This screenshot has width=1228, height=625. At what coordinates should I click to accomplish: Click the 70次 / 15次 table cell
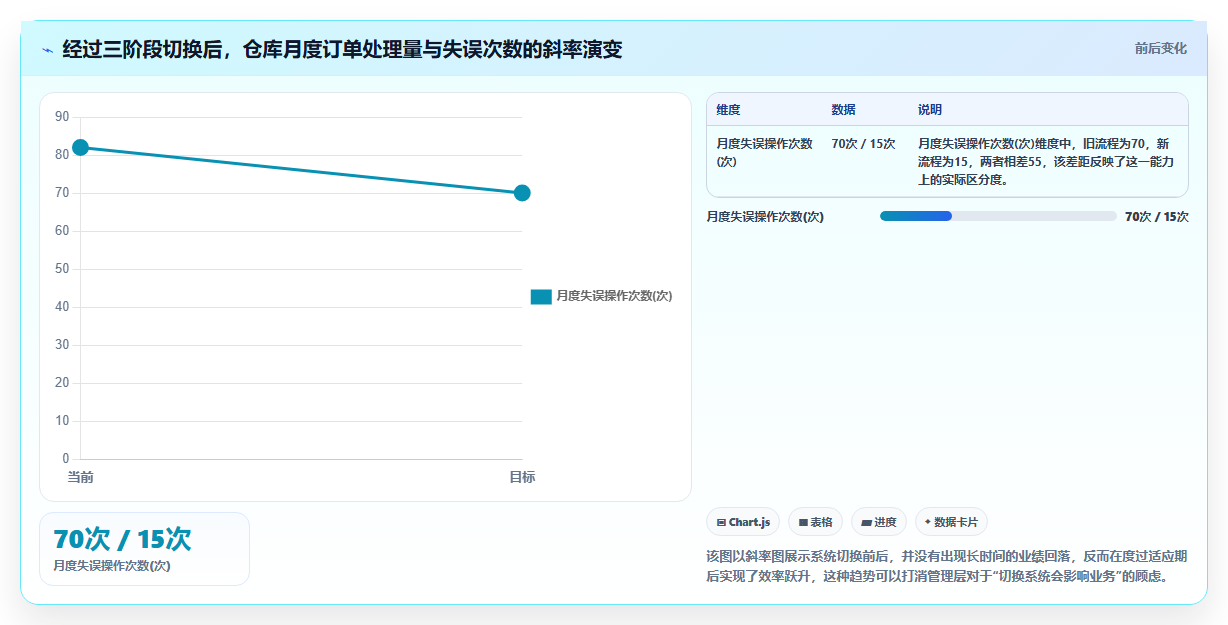(x=863, y=144)
